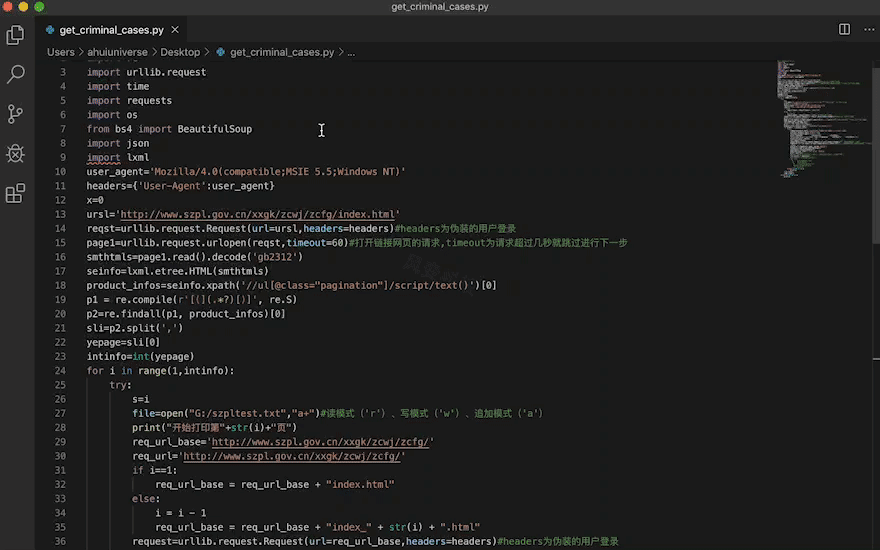Screen dimensions: 880x550
Task: Open the Users breadcrumb segment
Action: (61, 52)
